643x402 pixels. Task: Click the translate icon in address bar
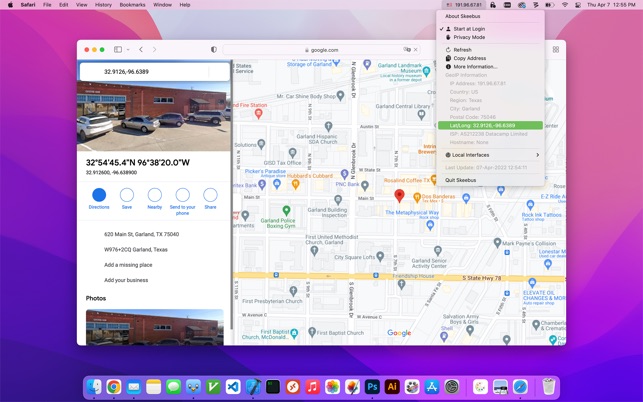point(407,50)
